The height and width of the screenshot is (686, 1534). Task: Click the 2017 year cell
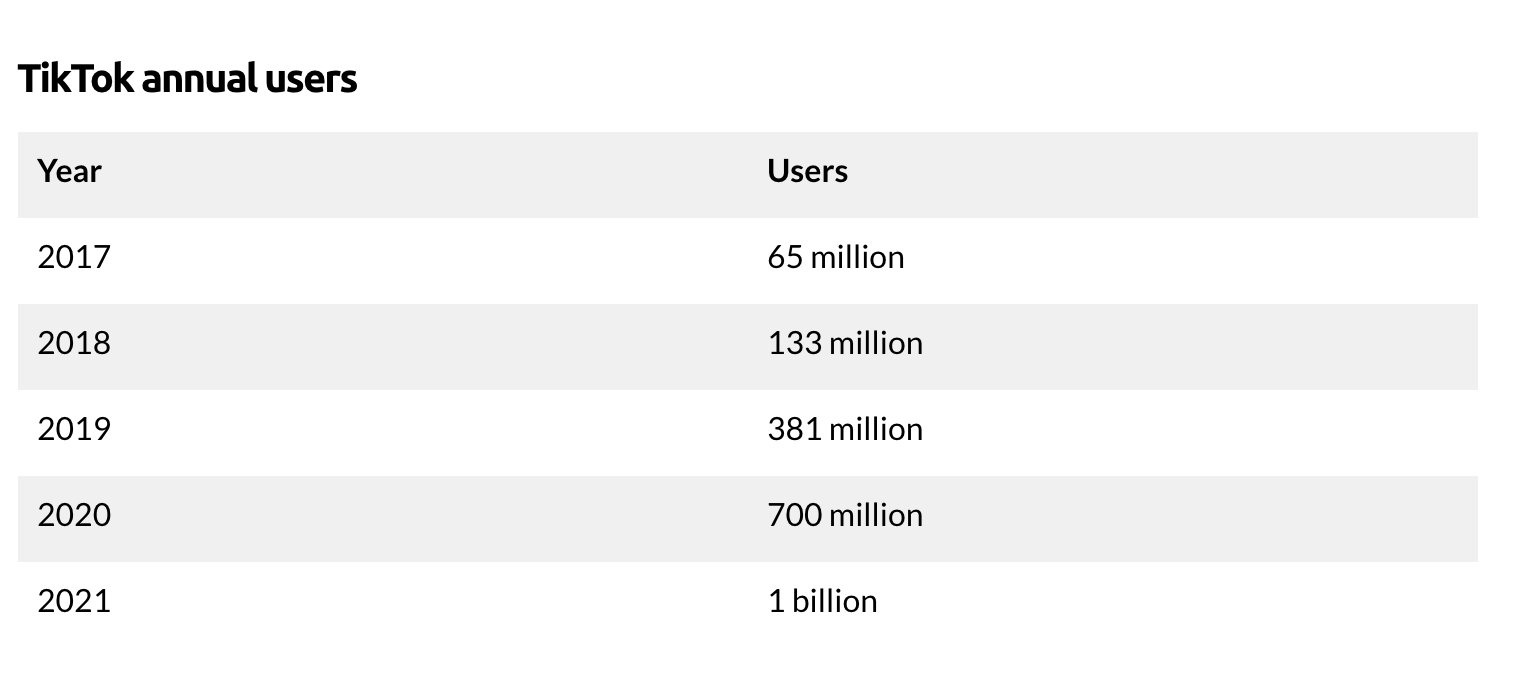pyautogui.click(x=74, y=257)
